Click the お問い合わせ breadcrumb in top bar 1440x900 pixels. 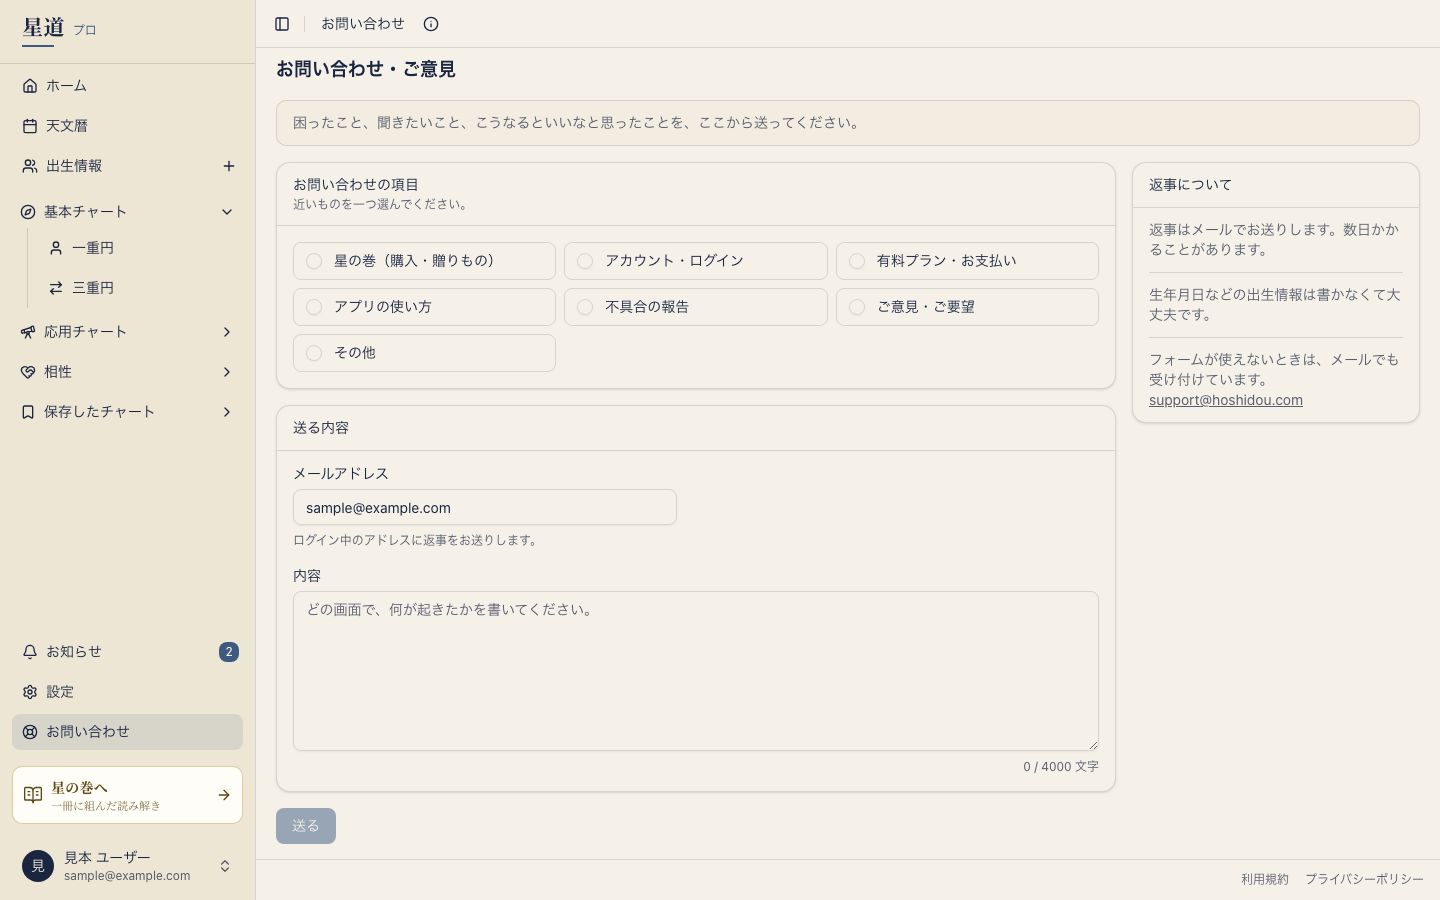pyautogui.click(x=363, y=24)
